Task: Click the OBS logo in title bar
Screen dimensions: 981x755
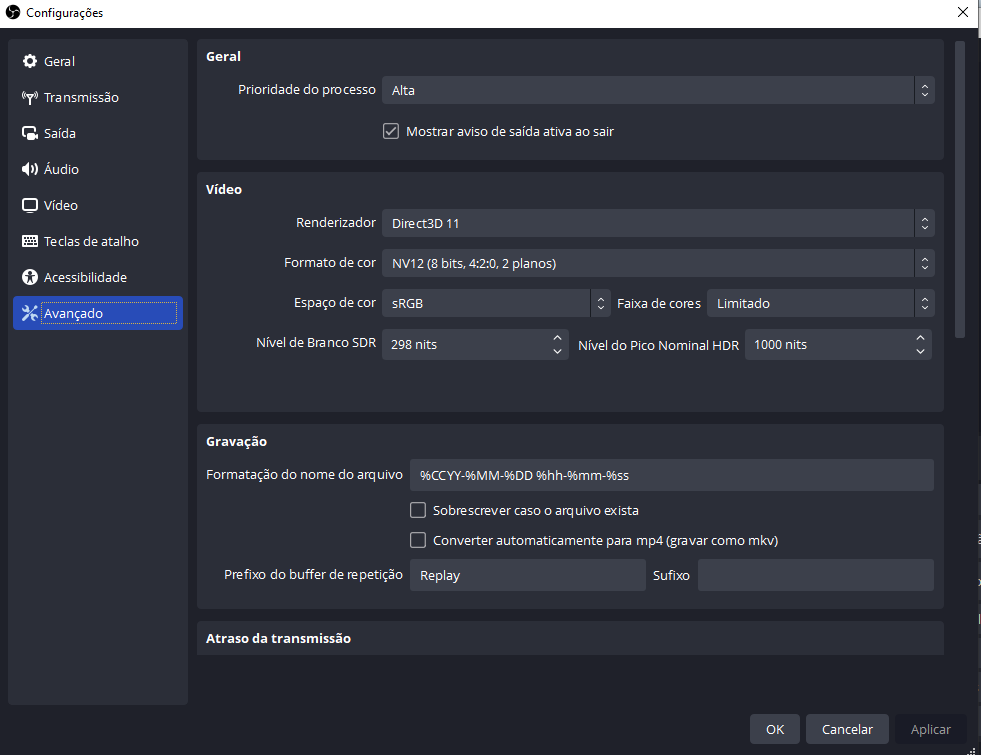Action: (13, 13)
